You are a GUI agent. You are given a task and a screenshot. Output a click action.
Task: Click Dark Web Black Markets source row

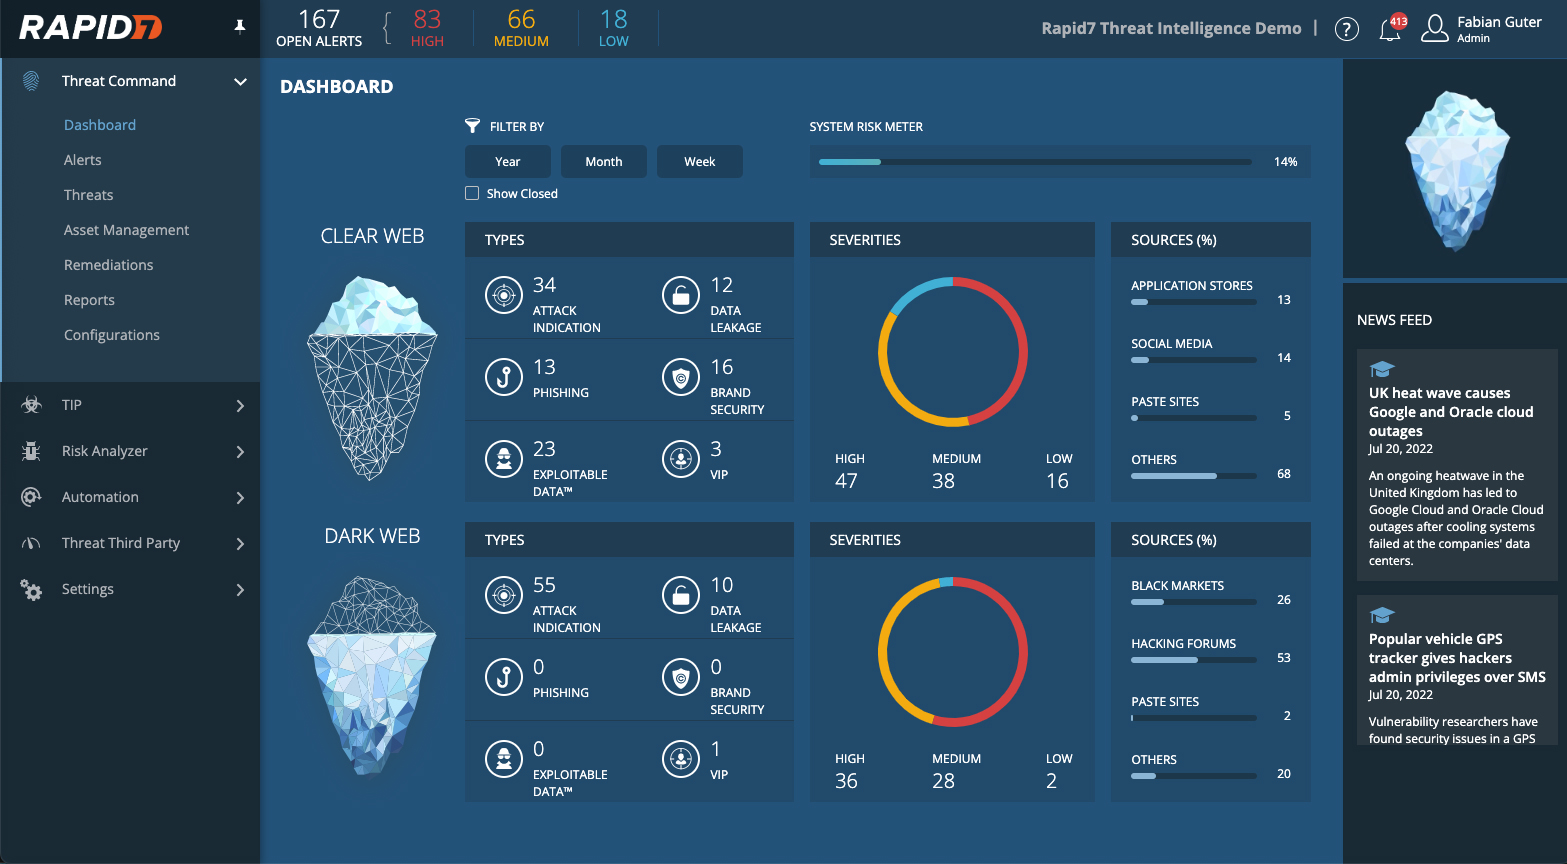pyautogui.click(x=1211, y=594)
